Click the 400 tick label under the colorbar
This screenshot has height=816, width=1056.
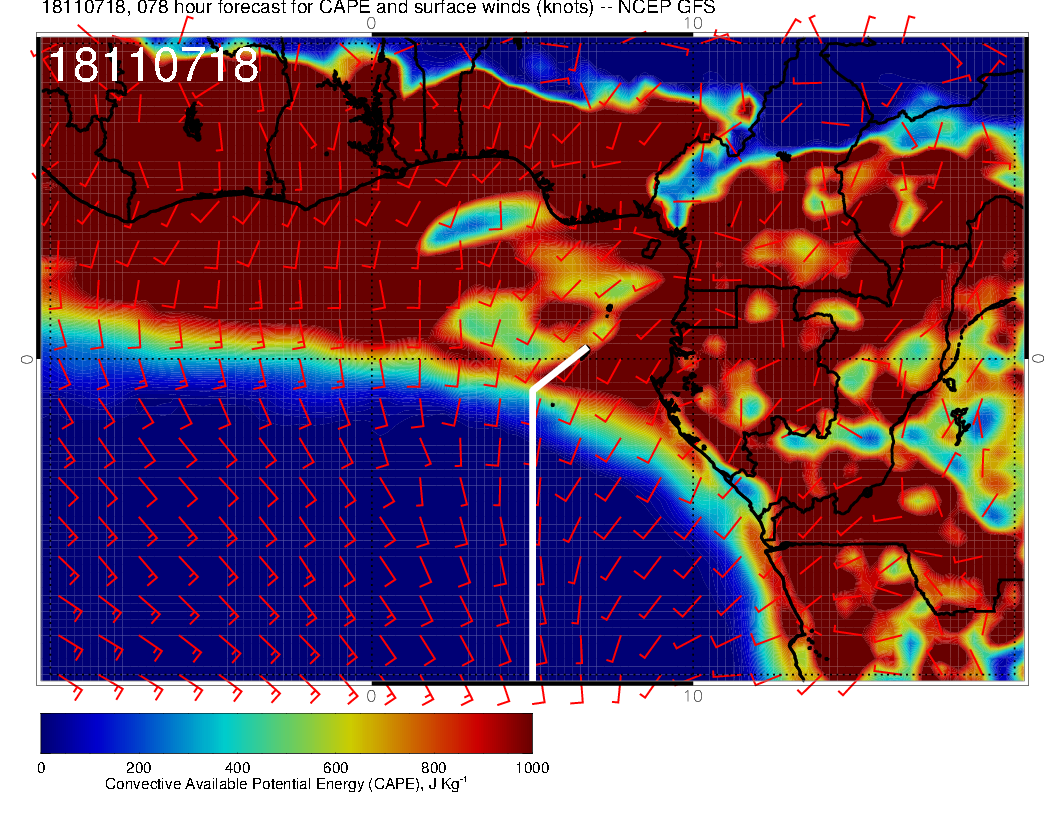[236, 768]
